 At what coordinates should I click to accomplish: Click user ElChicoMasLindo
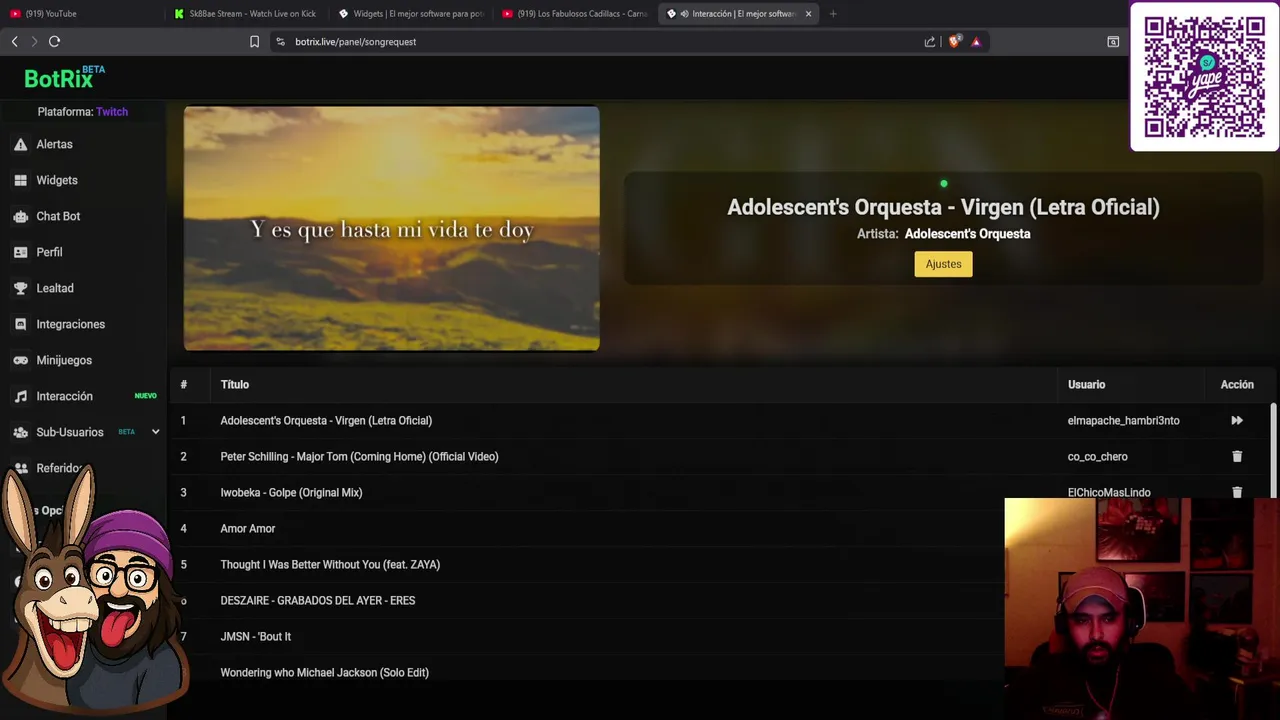pyautogui.click(x=1109, y=492)
